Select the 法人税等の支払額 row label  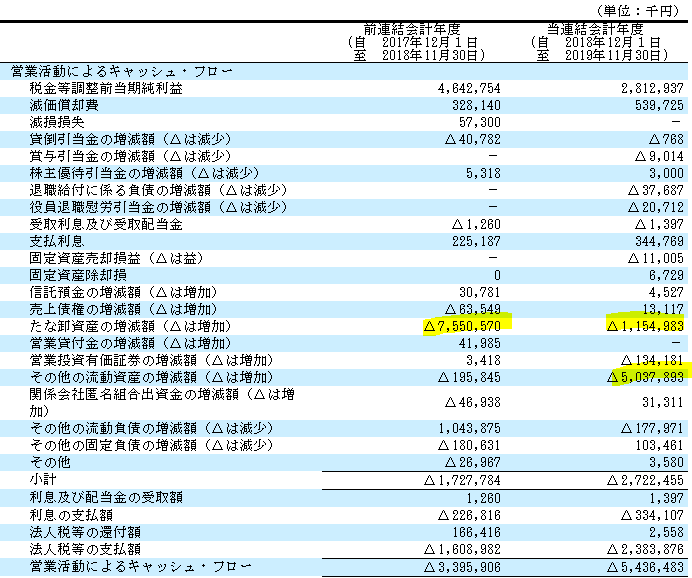(x=85, y=549)
